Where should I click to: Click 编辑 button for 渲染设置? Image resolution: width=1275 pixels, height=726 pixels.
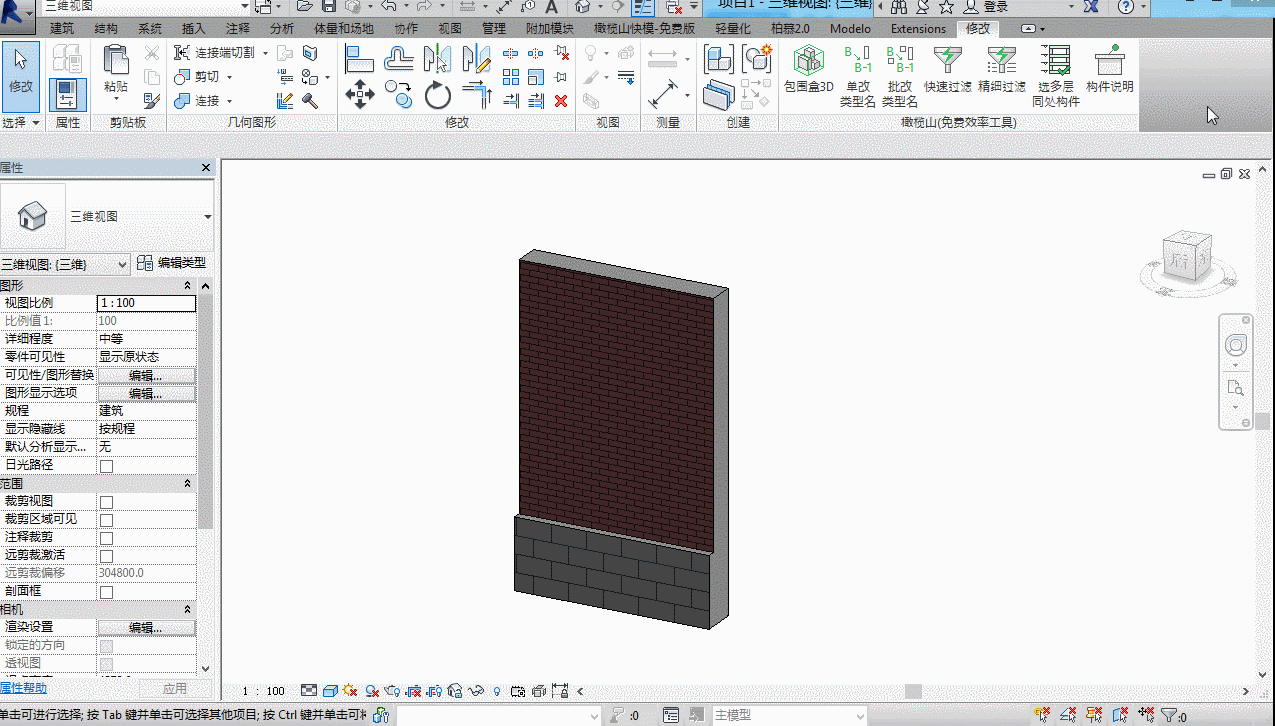pyautogui.click(x=146, y=628)
